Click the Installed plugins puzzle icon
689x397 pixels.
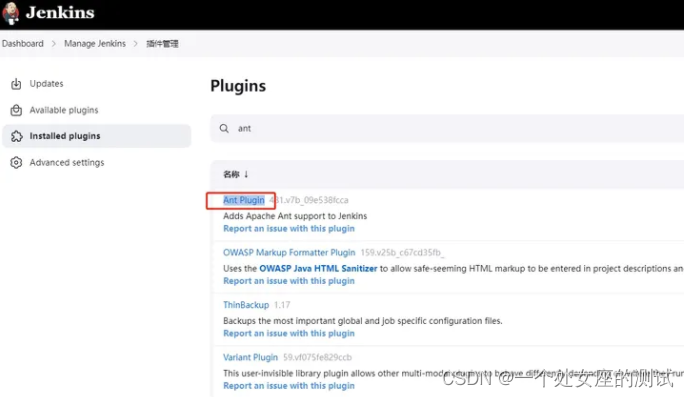click(x=17, y=136)
